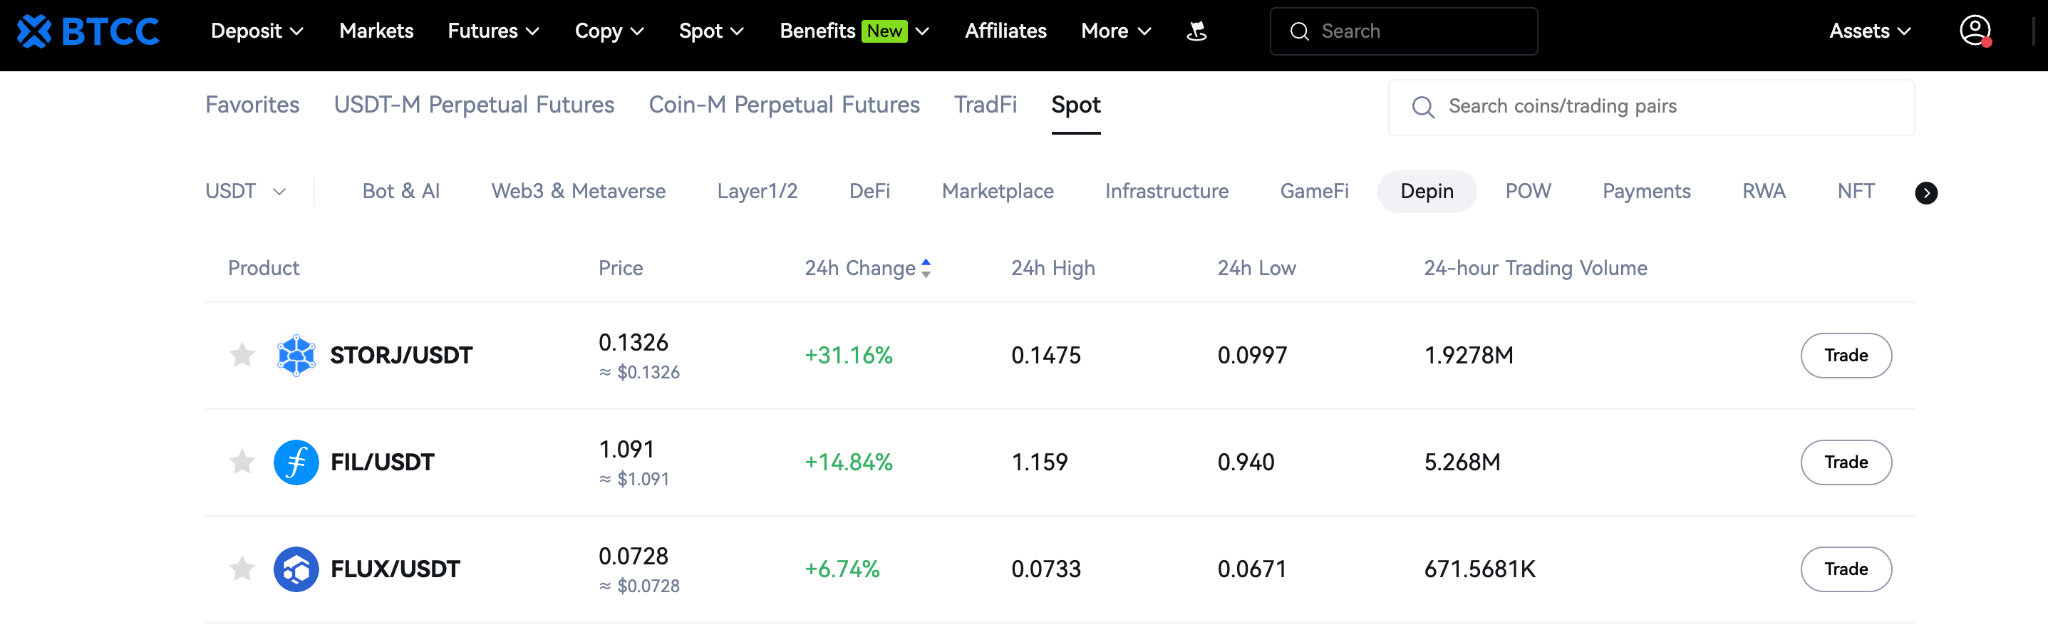
Task: Click the BTCC logo
Action: tap(88, 31)
